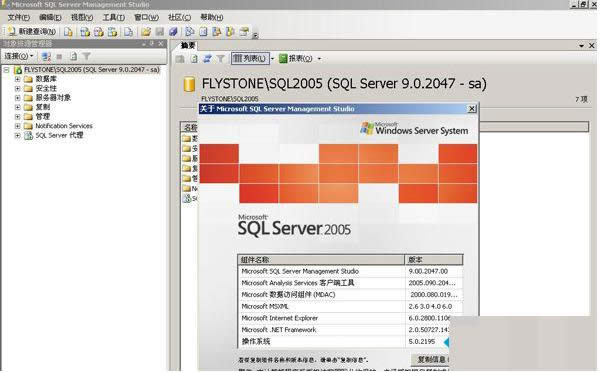Click the 复制信息 button in About dialog
This screenshot has height=372, width=600.
point(431,360)
